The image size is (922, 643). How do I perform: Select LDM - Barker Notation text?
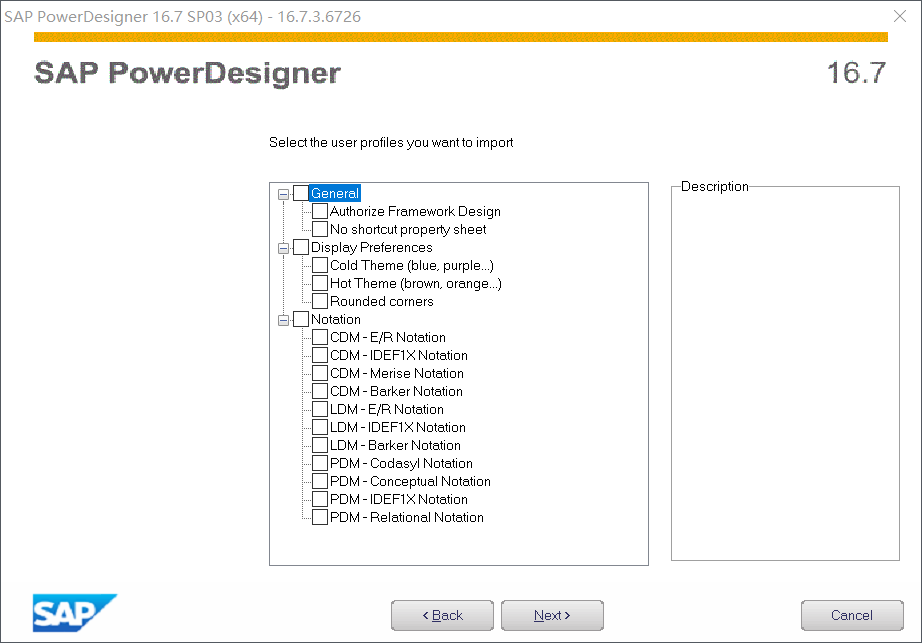click(x=395, y=445)
